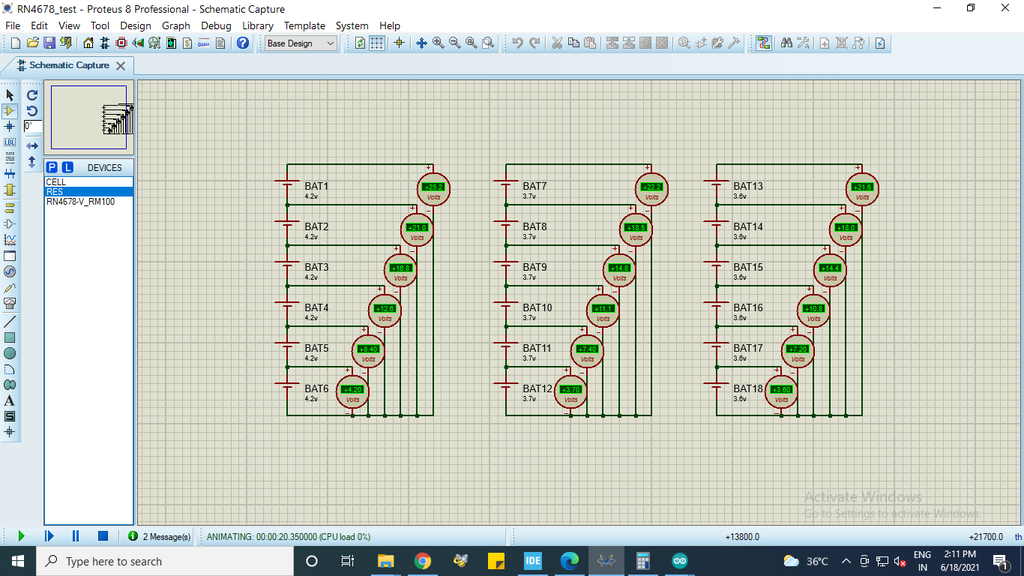
Task: Pause the running simulation
Action: point(75,536)
